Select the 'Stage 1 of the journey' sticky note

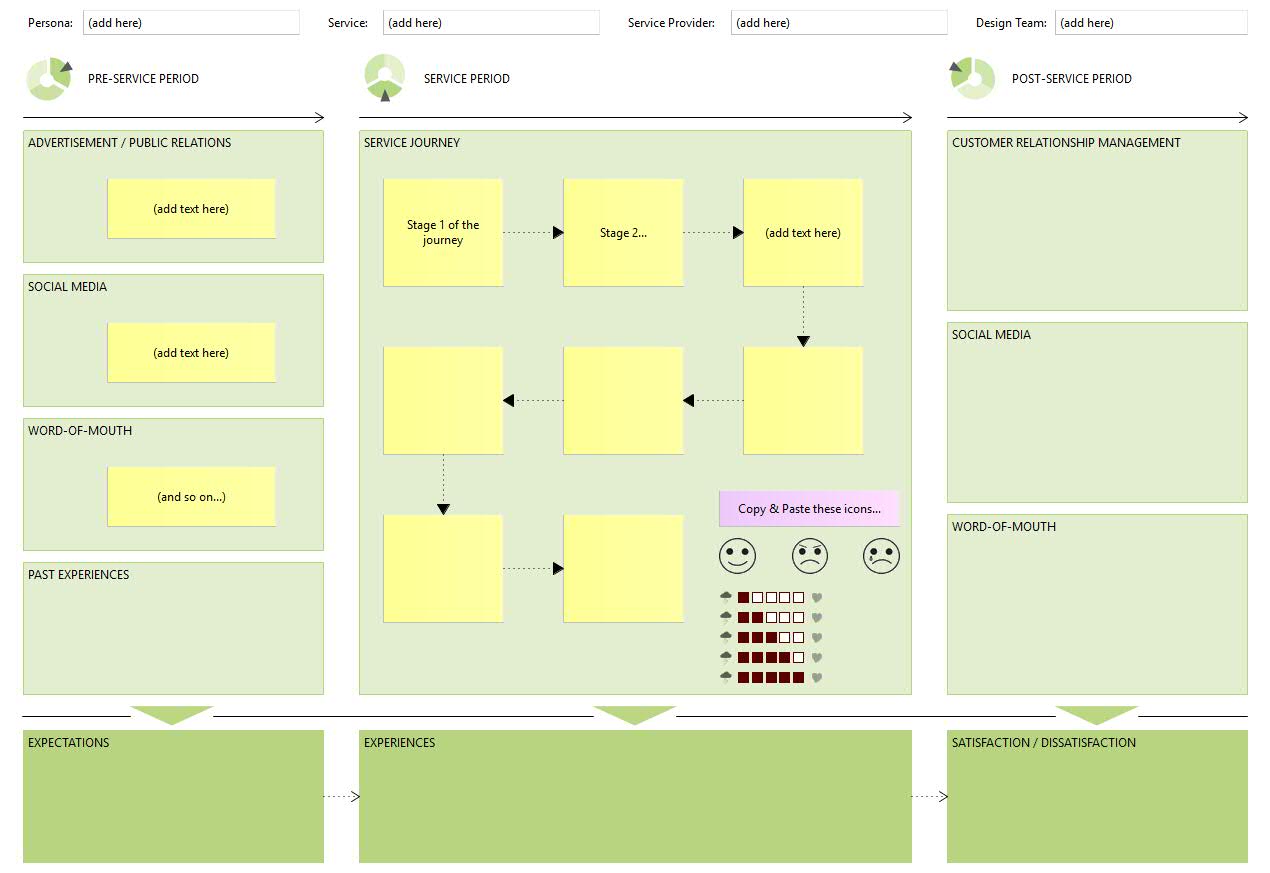pos(443,233)
